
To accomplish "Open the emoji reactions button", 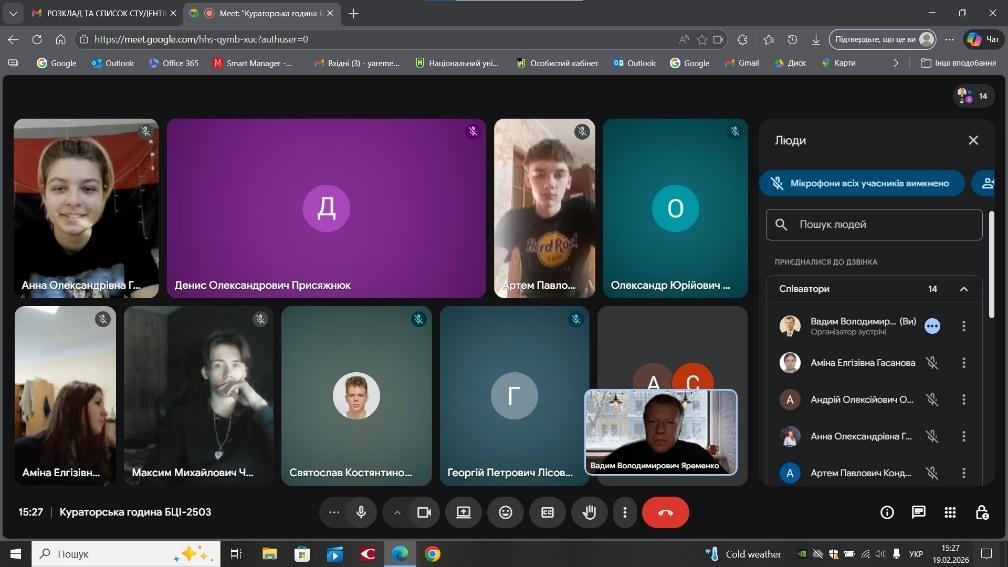I will coord(506,512).
